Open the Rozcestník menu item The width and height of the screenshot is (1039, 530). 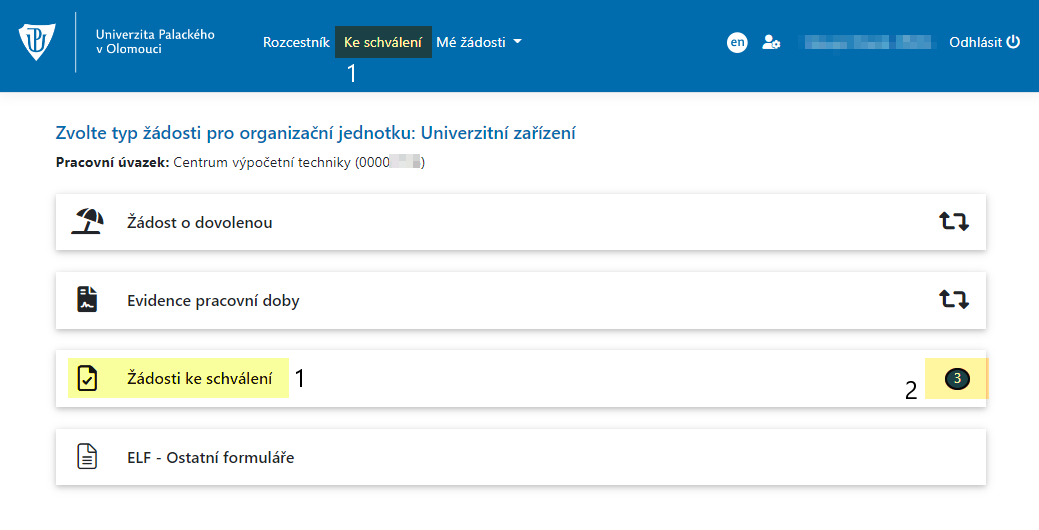coord(296,42)
